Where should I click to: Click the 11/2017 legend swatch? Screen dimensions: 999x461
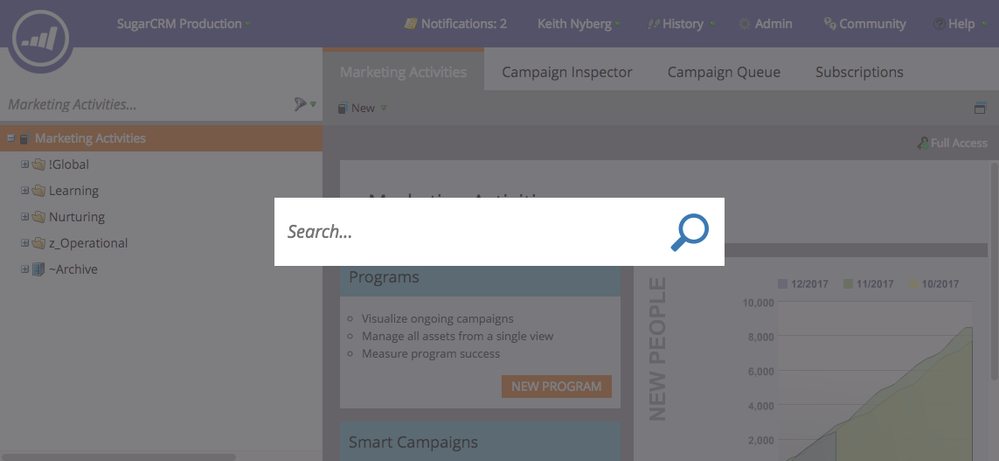click(x=848, y=284)
